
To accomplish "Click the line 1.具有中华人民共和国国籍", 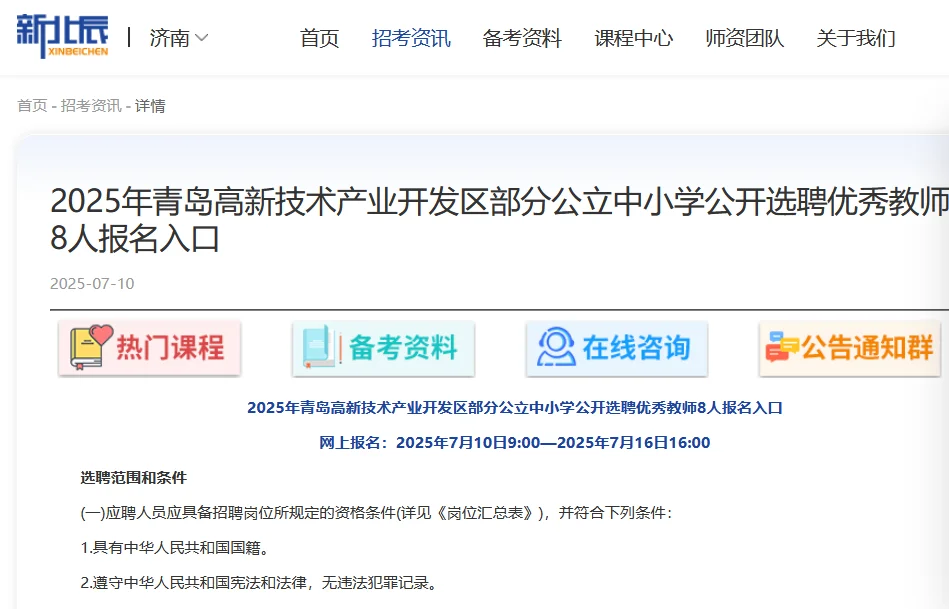I will (x=175, y=548).
